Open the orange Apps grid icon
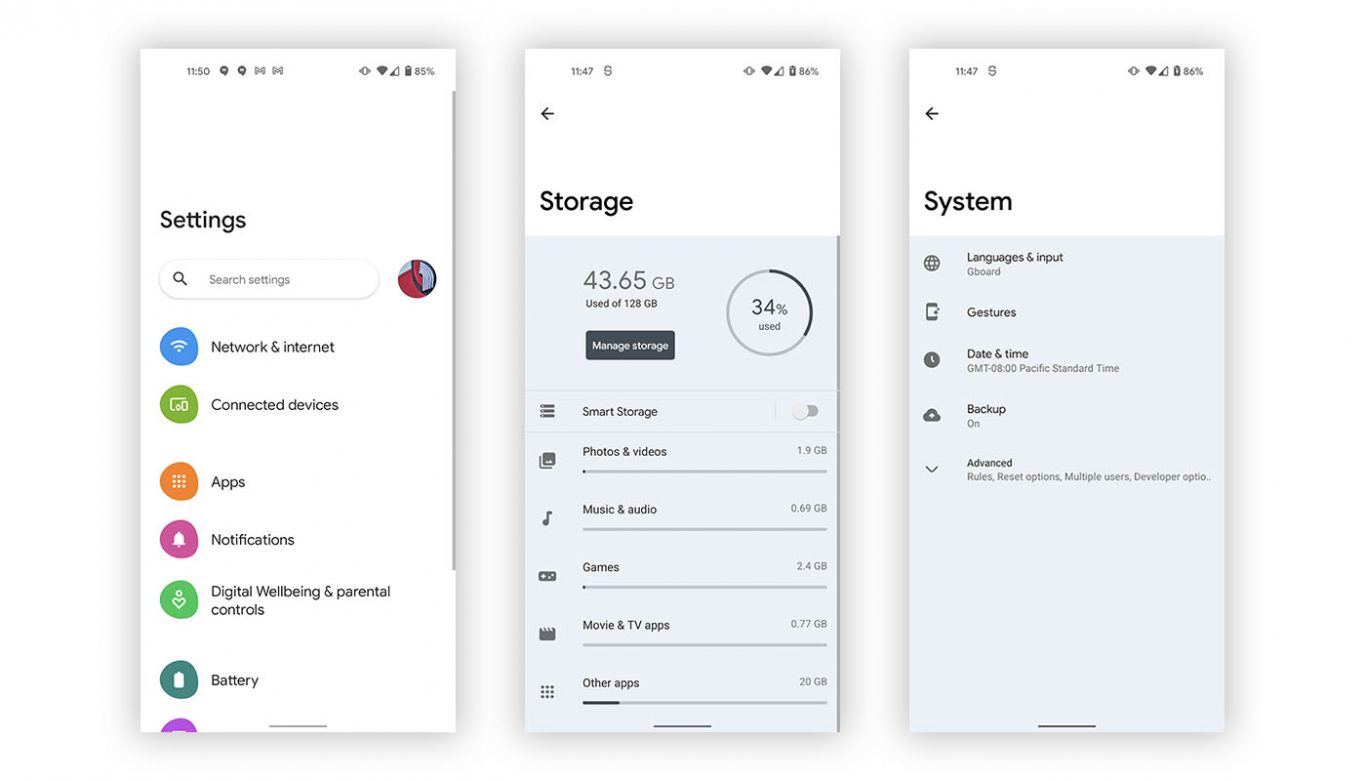 (x=179, y=482)
